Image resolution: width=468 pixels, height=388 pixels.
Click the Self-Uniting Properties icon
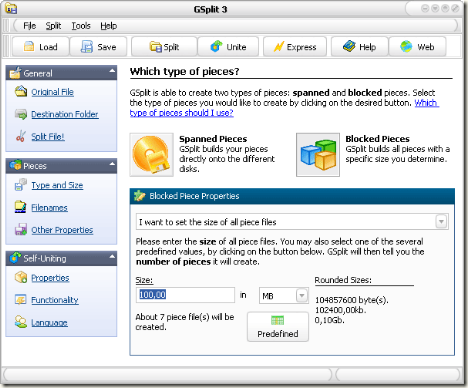pyautogui.click(x=21, y=277)
